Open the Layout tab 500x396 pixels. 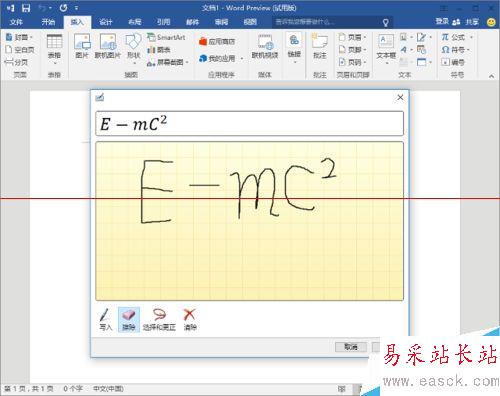[135, 22]
